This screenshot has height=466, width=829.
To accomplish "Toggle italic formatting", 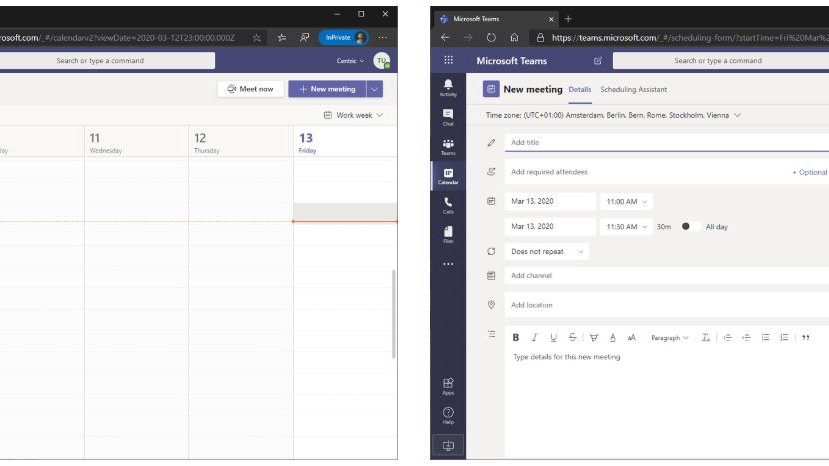I will (x=534, y=337).
